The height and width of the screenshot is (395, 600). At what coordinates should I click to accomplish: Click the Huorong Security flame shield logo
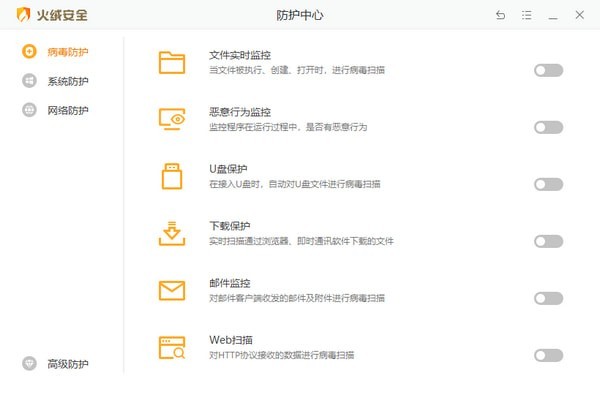point(23,15)
